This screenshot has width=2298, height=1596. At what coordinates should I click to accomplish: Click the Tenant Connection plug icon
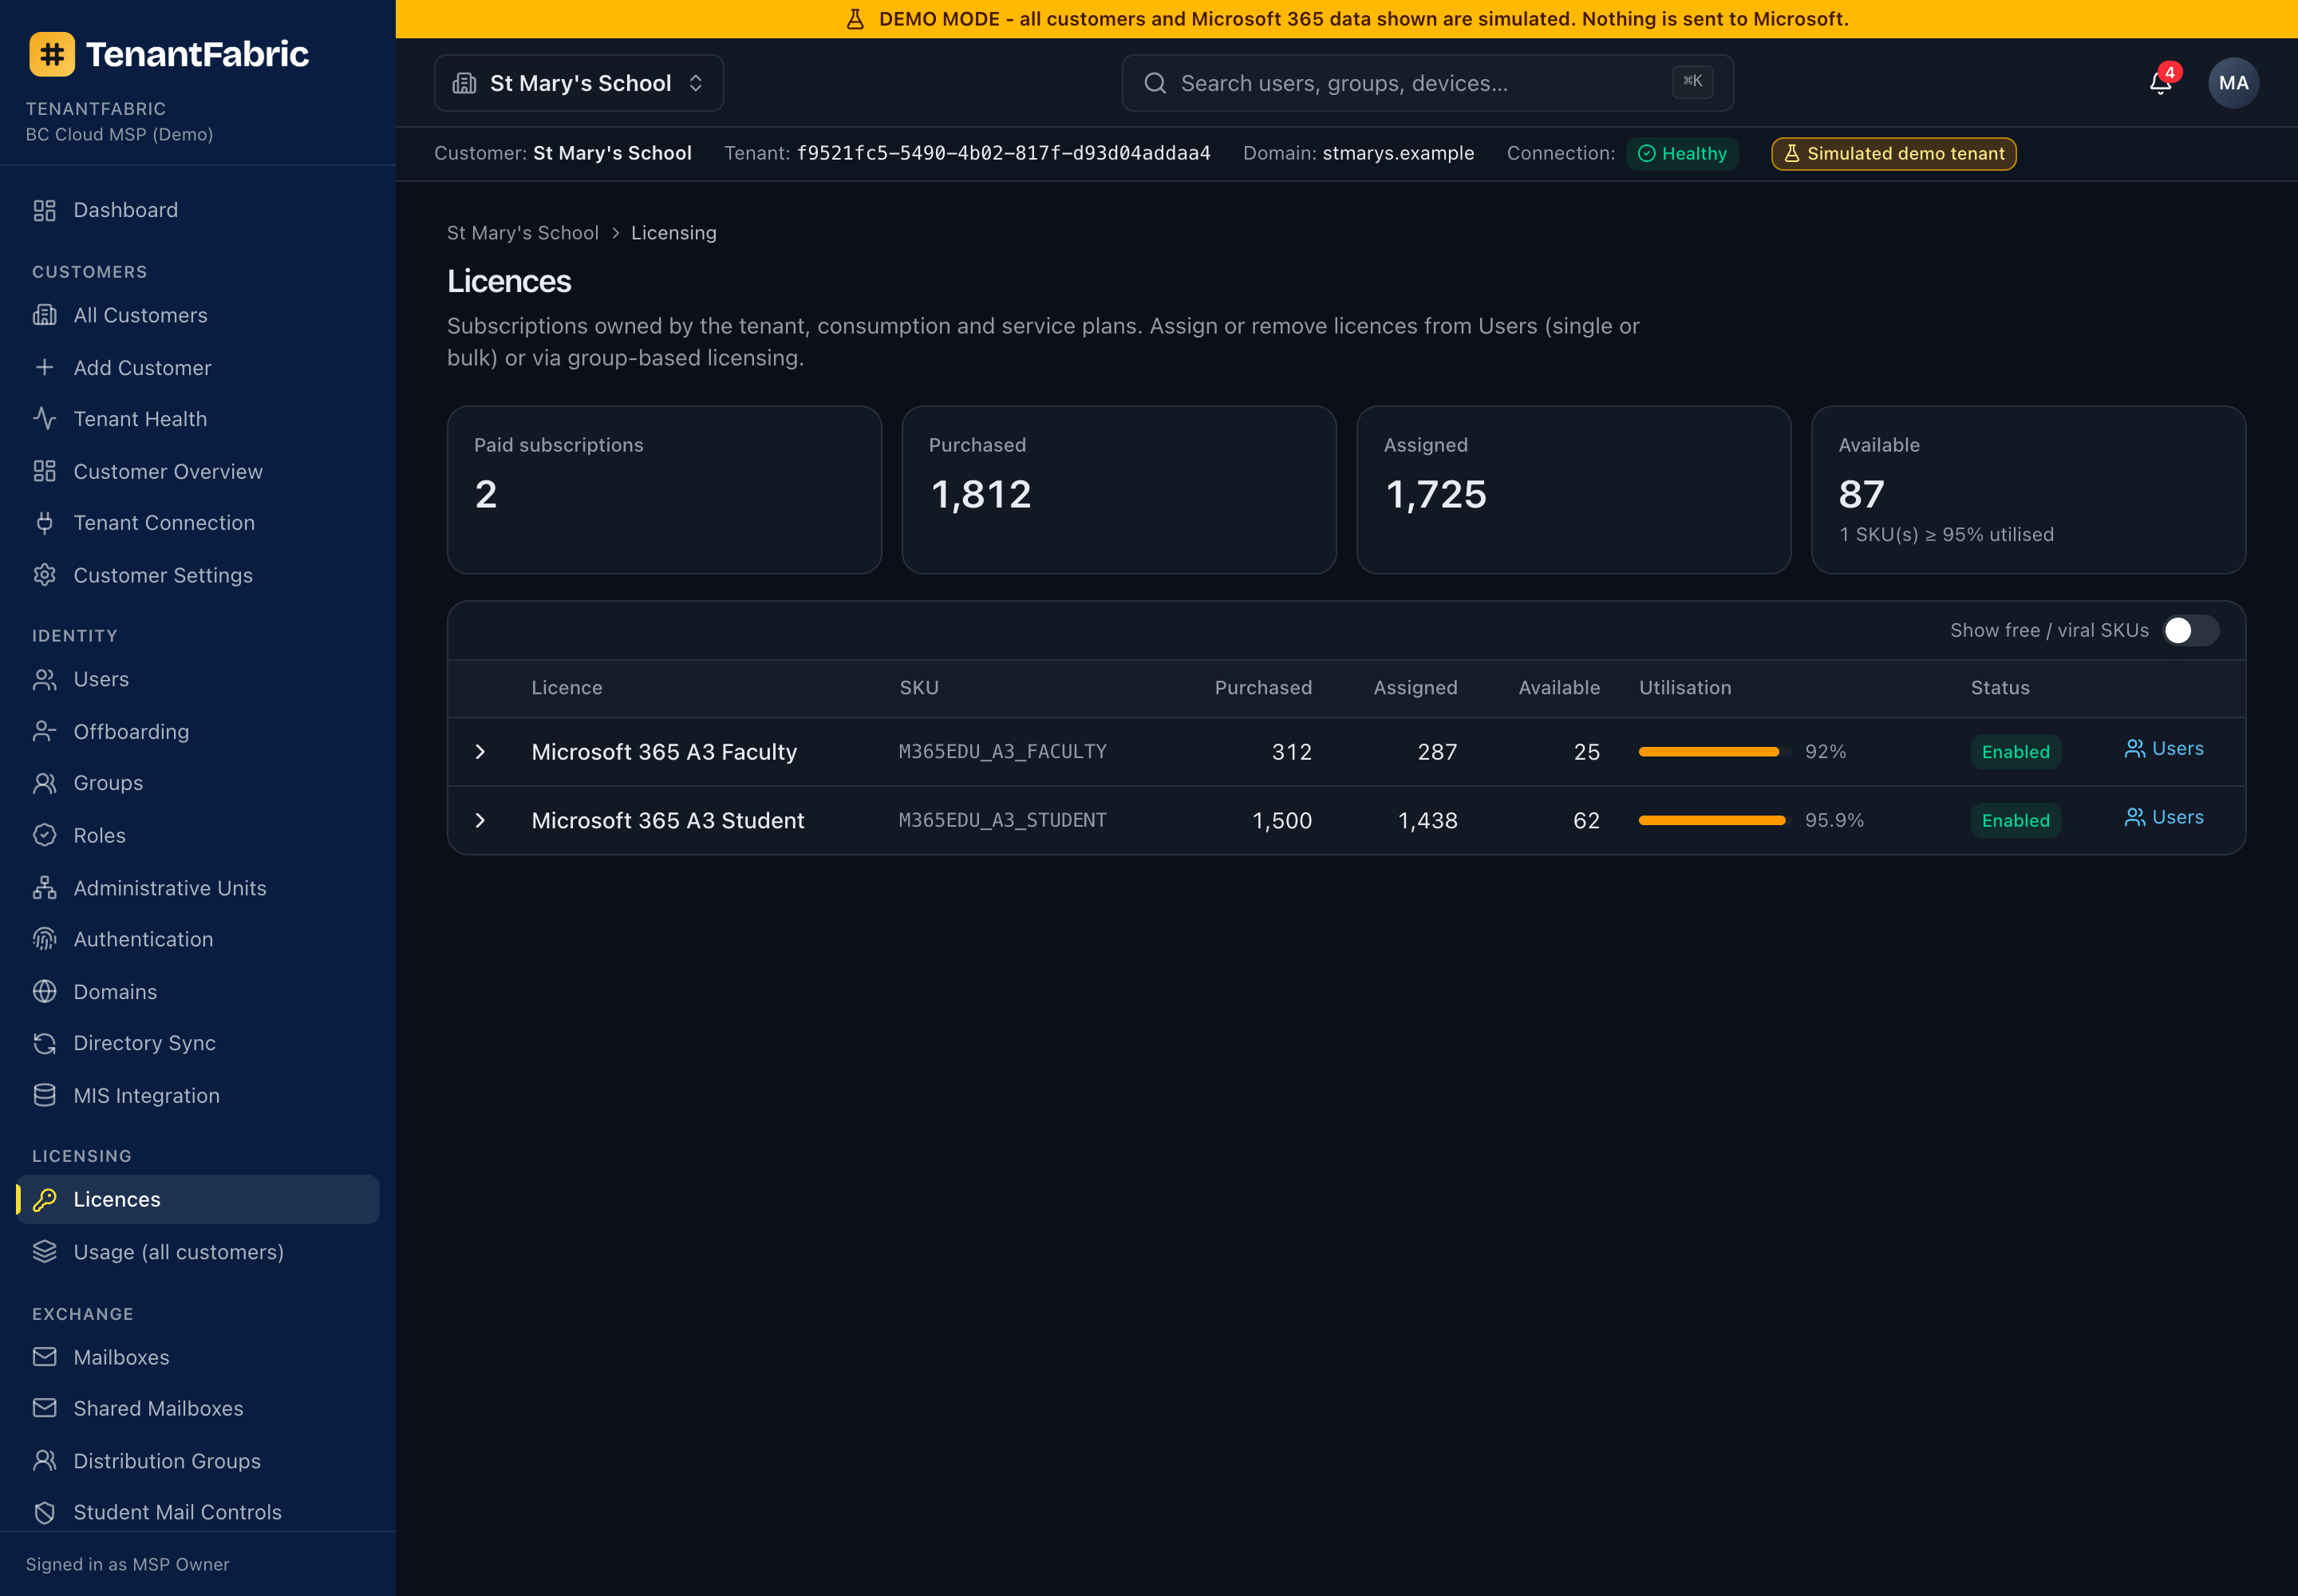(x=44, y=523)
